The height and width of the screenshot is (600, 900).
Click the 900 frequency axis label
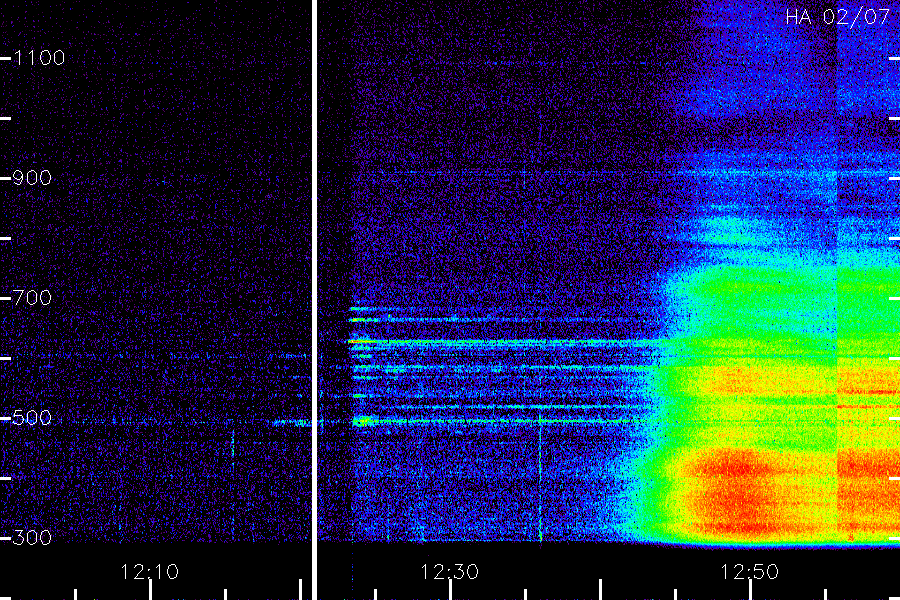(32, 178)
